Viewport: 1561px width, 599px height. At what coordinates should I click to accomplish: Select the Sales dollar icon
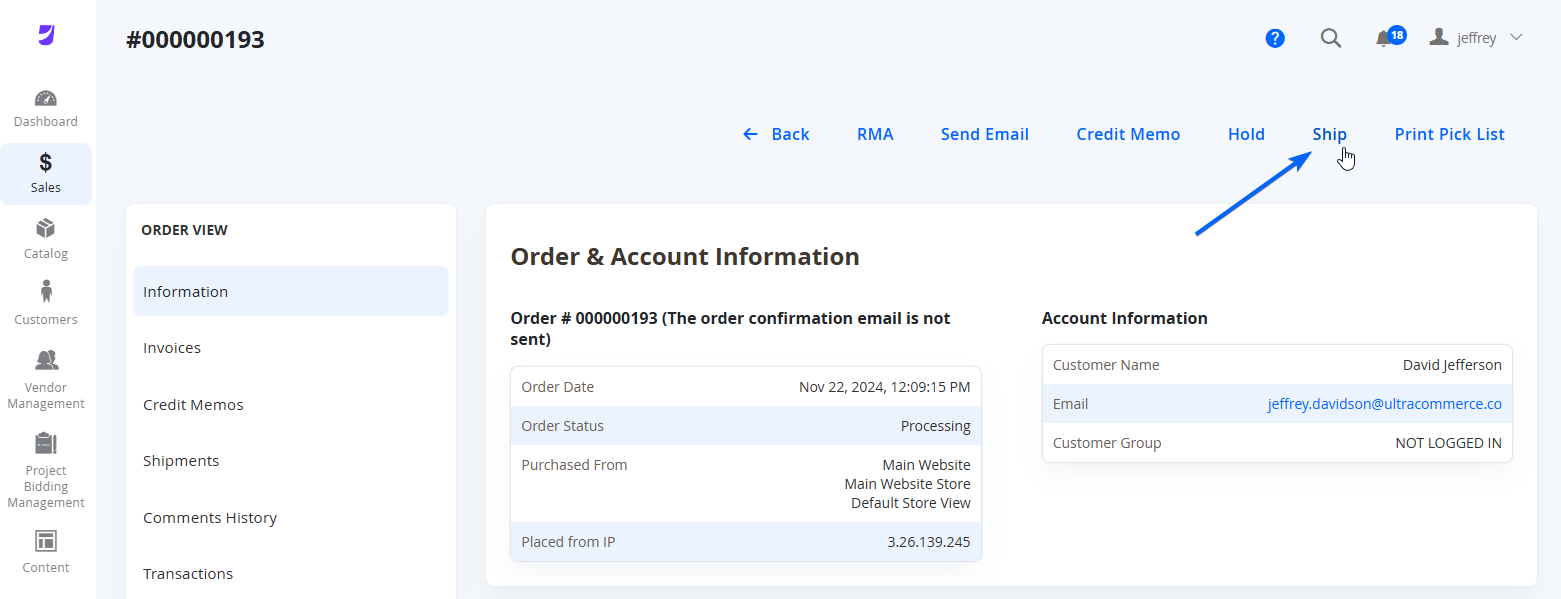[x=46, y=162]
